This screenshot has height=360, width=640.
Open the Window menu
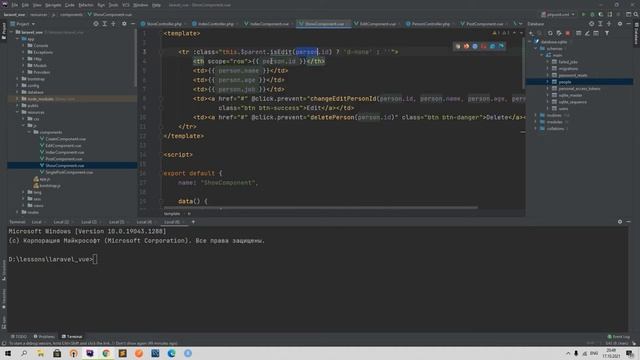click(x=141, y=5)
